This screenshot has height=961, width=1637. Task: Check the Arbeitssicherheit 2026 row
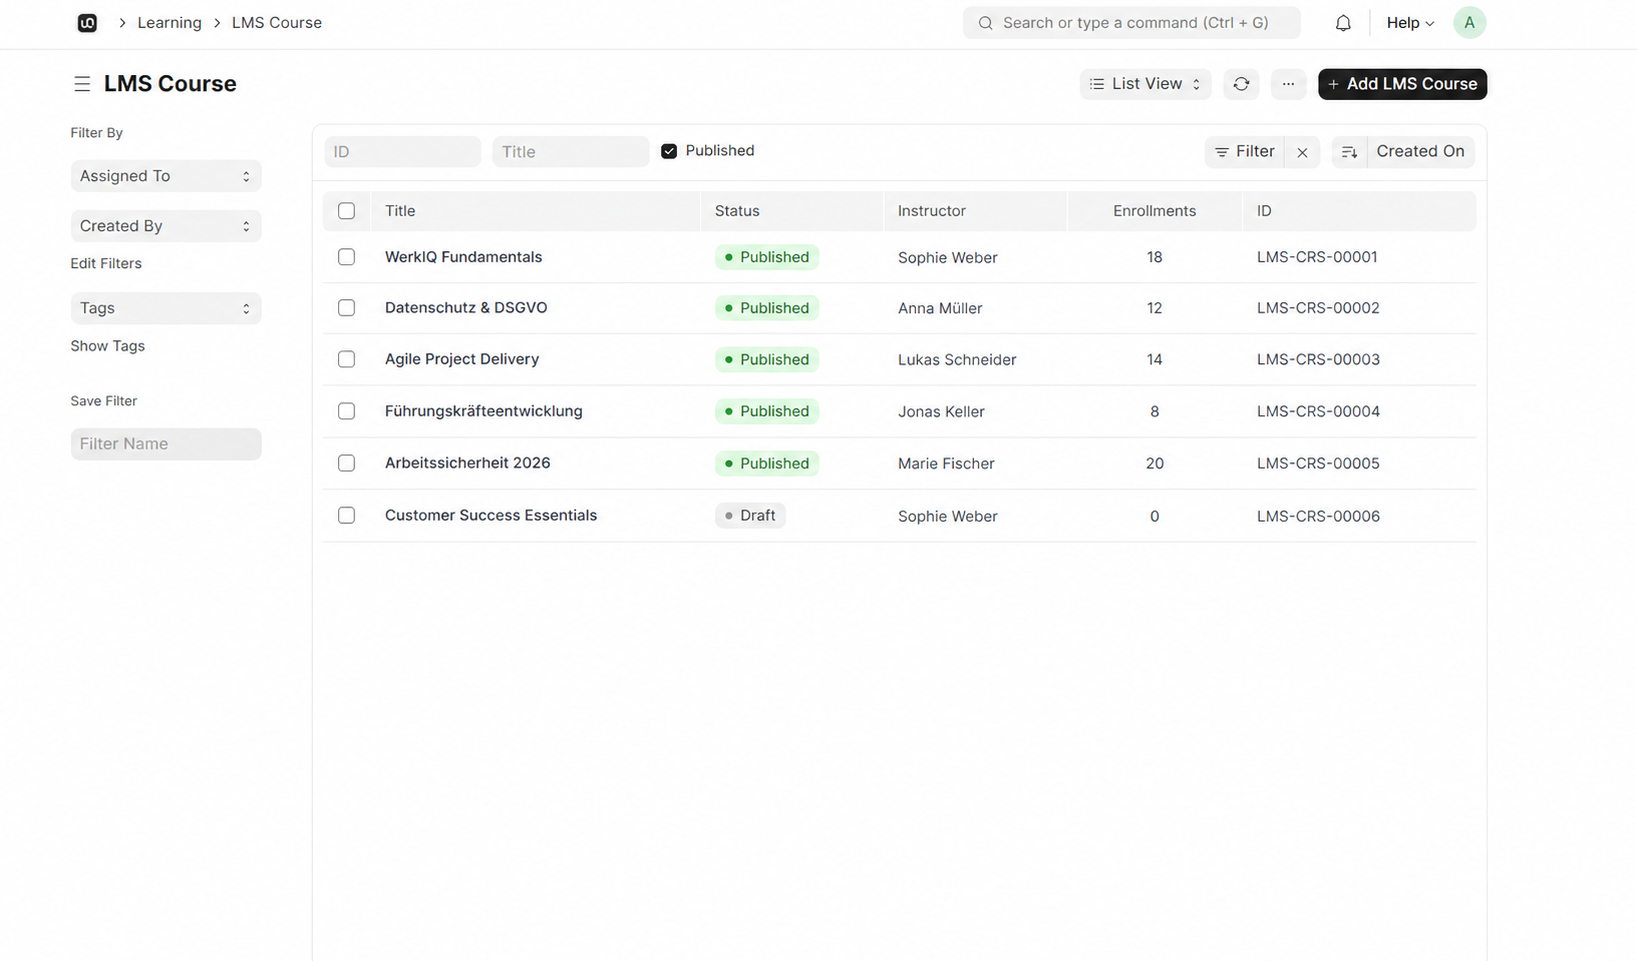[x=346, y=463]
